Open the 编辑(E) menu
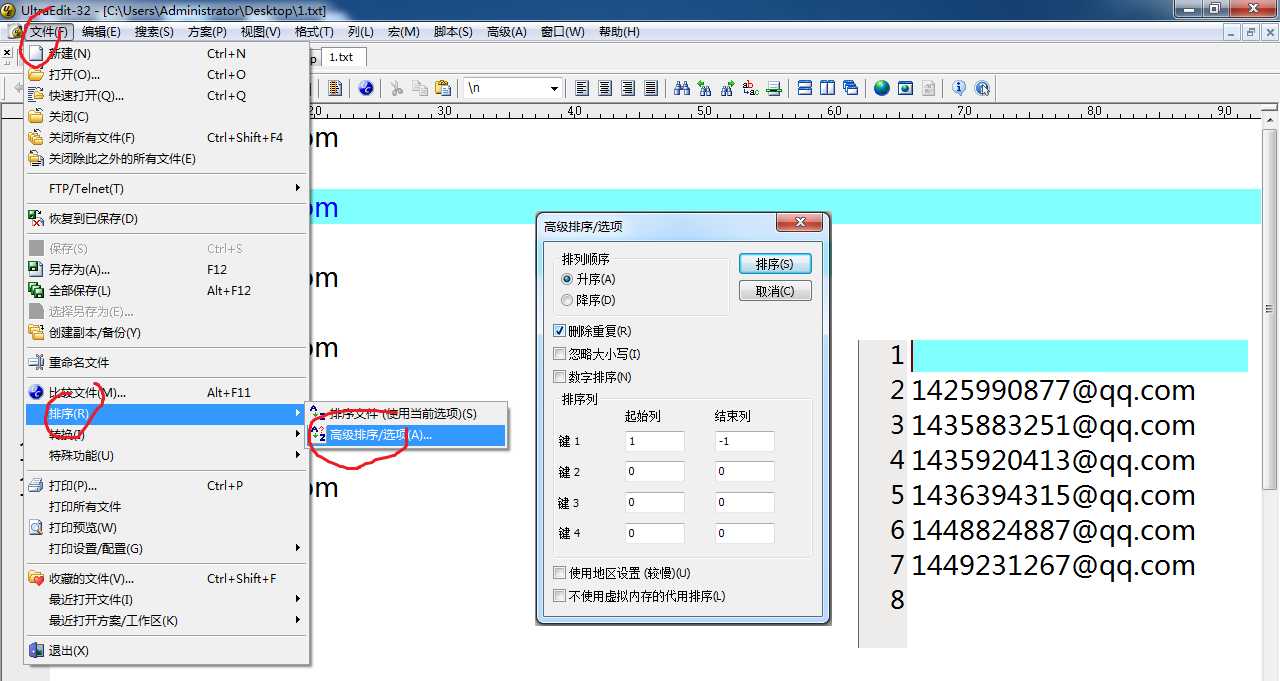1280x681 pixels. click(x=101, y=32)
